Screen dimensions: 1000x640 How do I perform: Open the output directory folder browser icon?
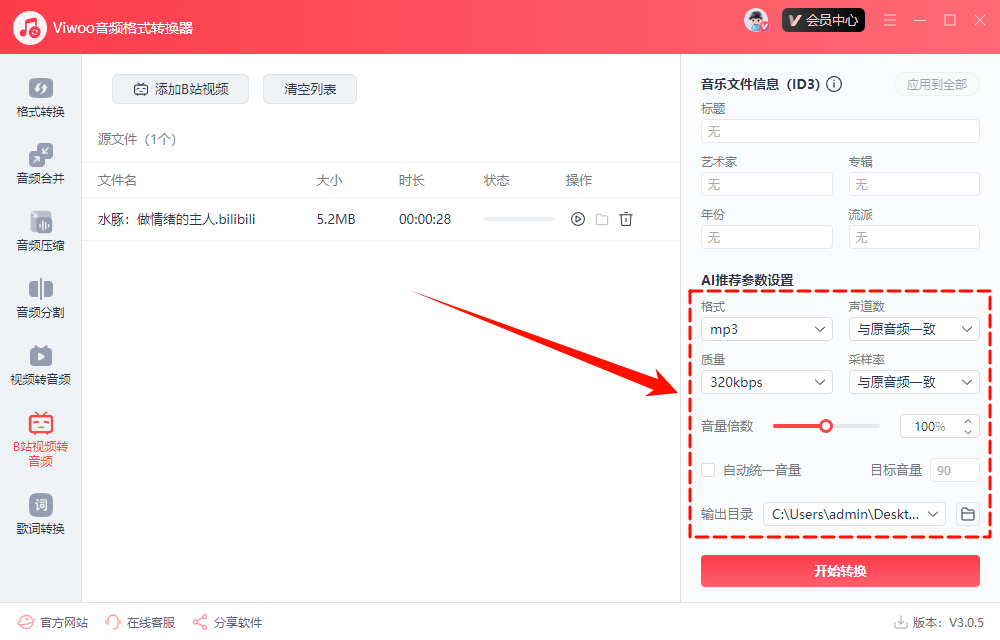click(967, 513)
